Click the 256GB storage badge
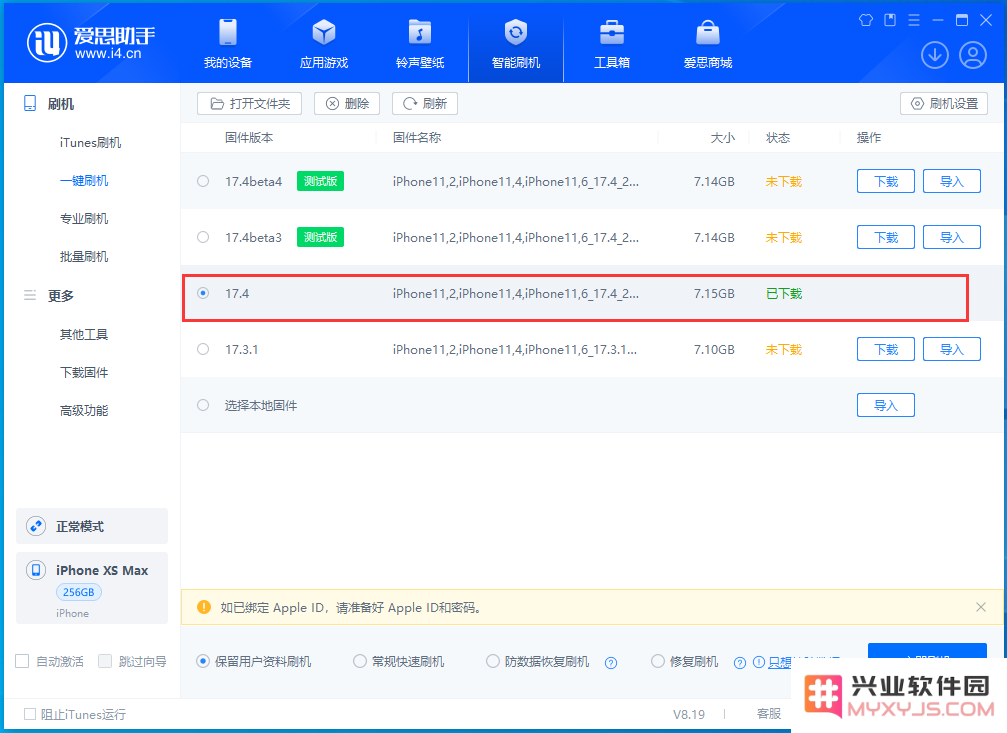The height and width of the screenshot is (733, 1007). [78, 592]
